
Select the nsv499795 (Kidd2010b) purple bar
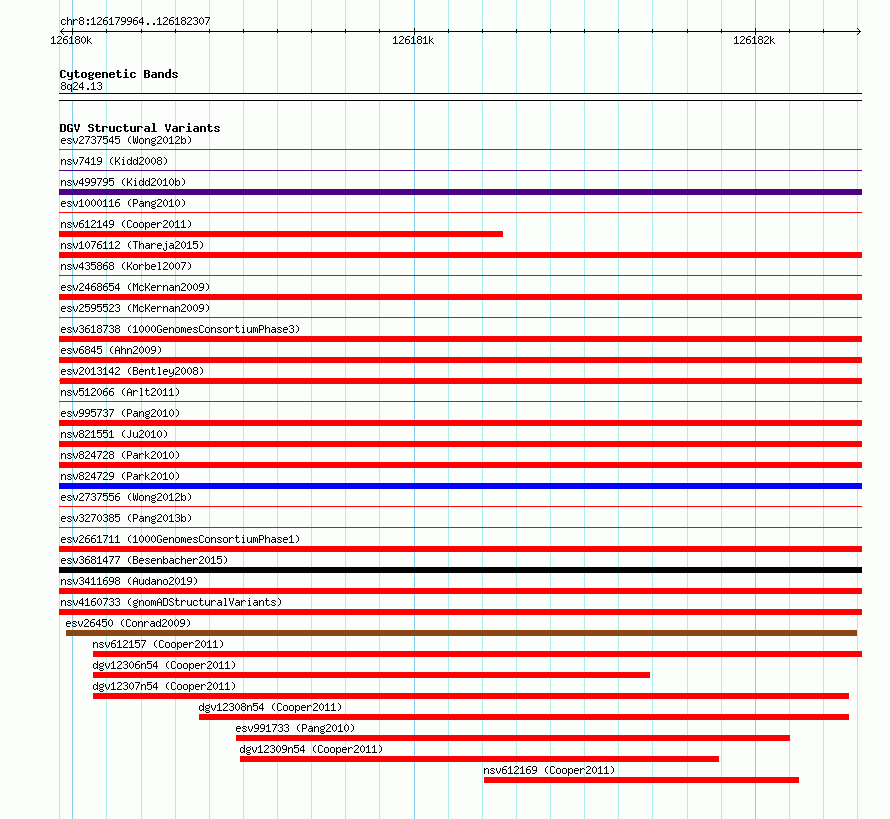(x=460, y=192)
